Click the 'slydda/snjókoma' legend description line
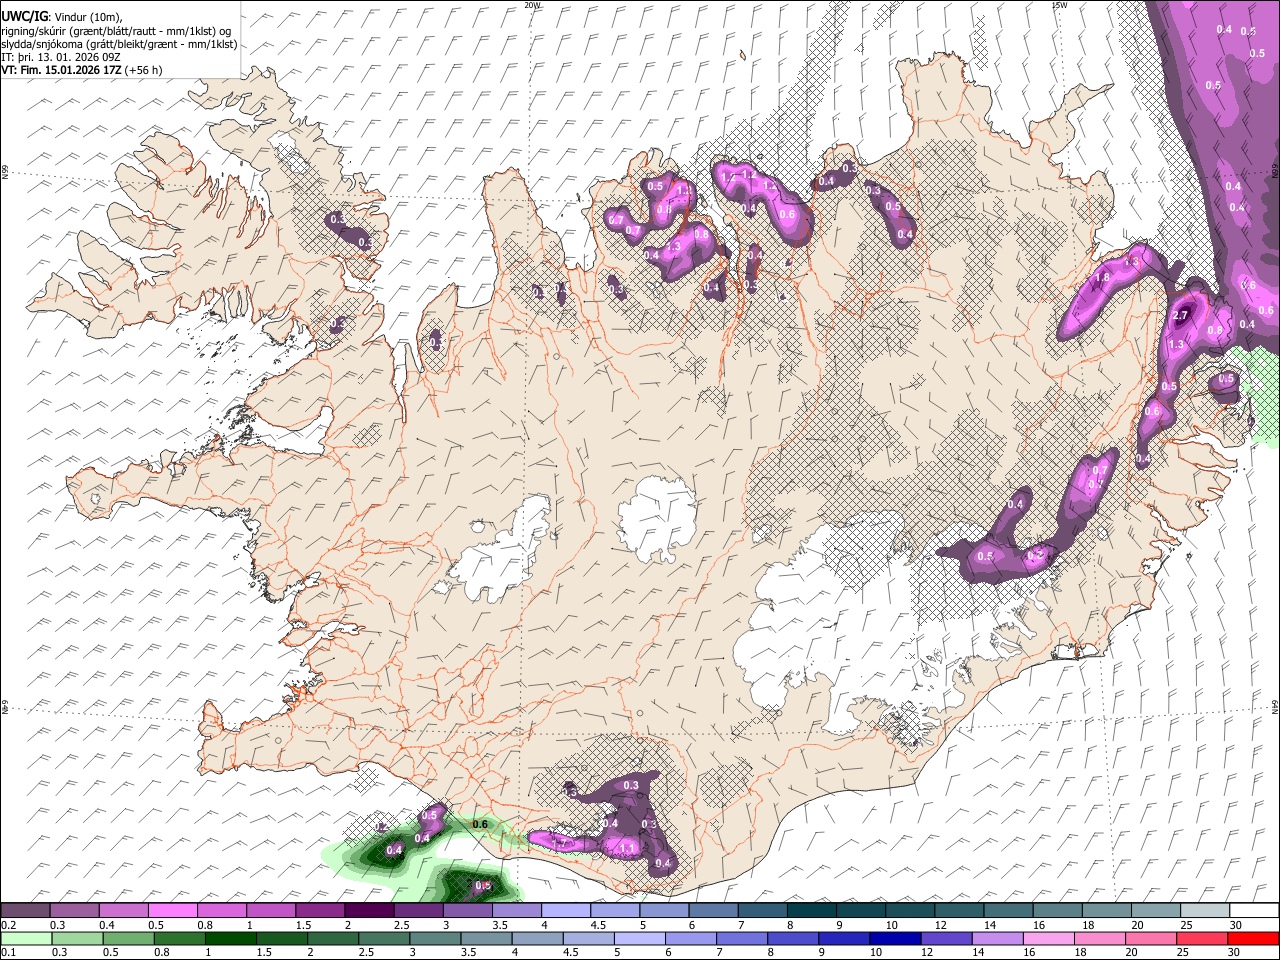The width and height of the screenshot is (1280, 960). pos(119,44)
